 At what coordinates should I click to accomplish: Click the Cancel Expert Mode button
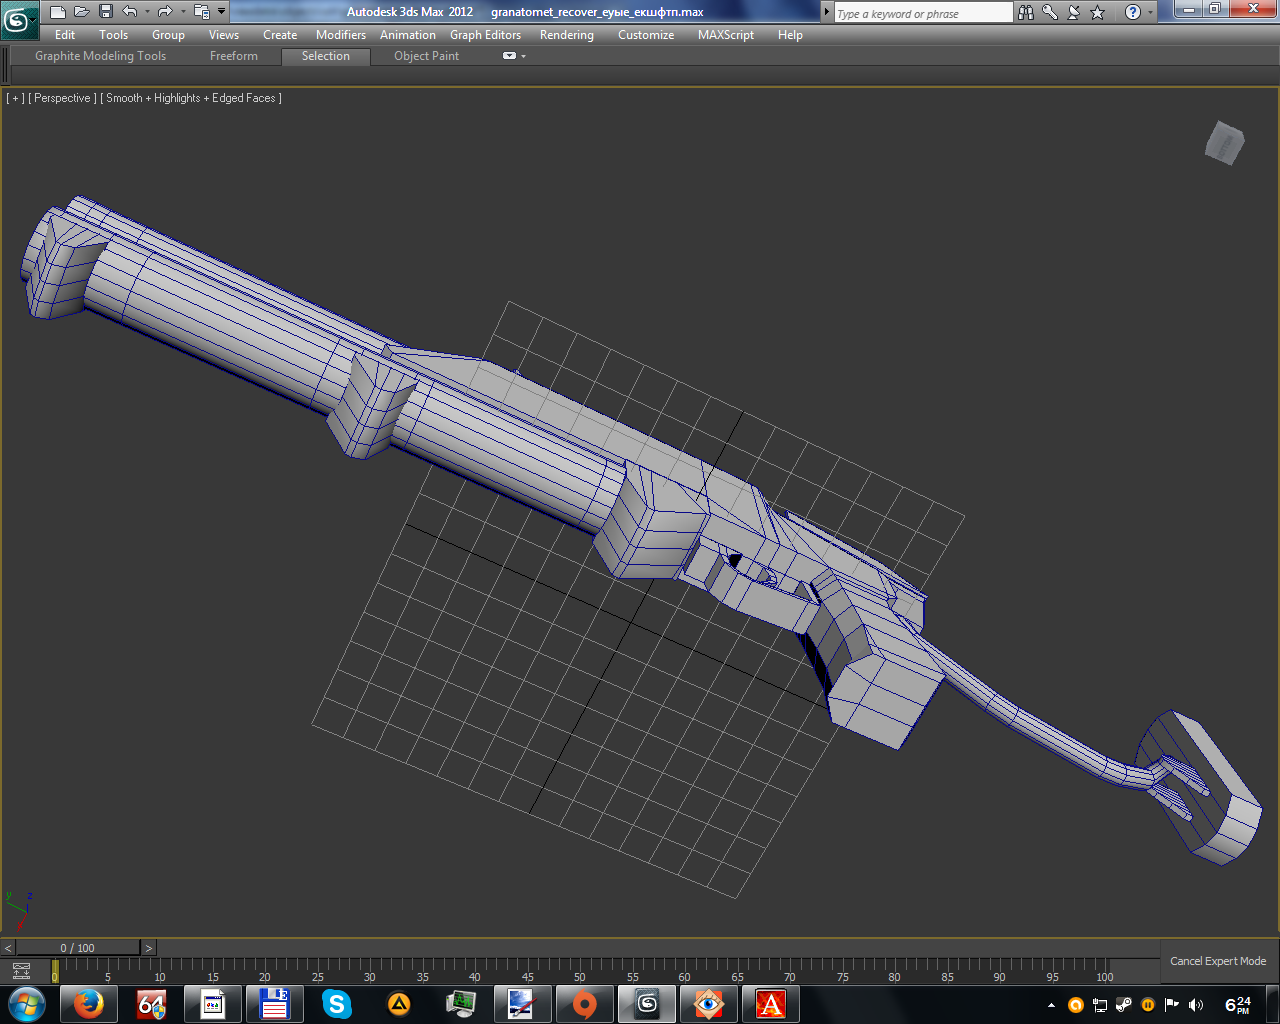[x=1218, y=961]
